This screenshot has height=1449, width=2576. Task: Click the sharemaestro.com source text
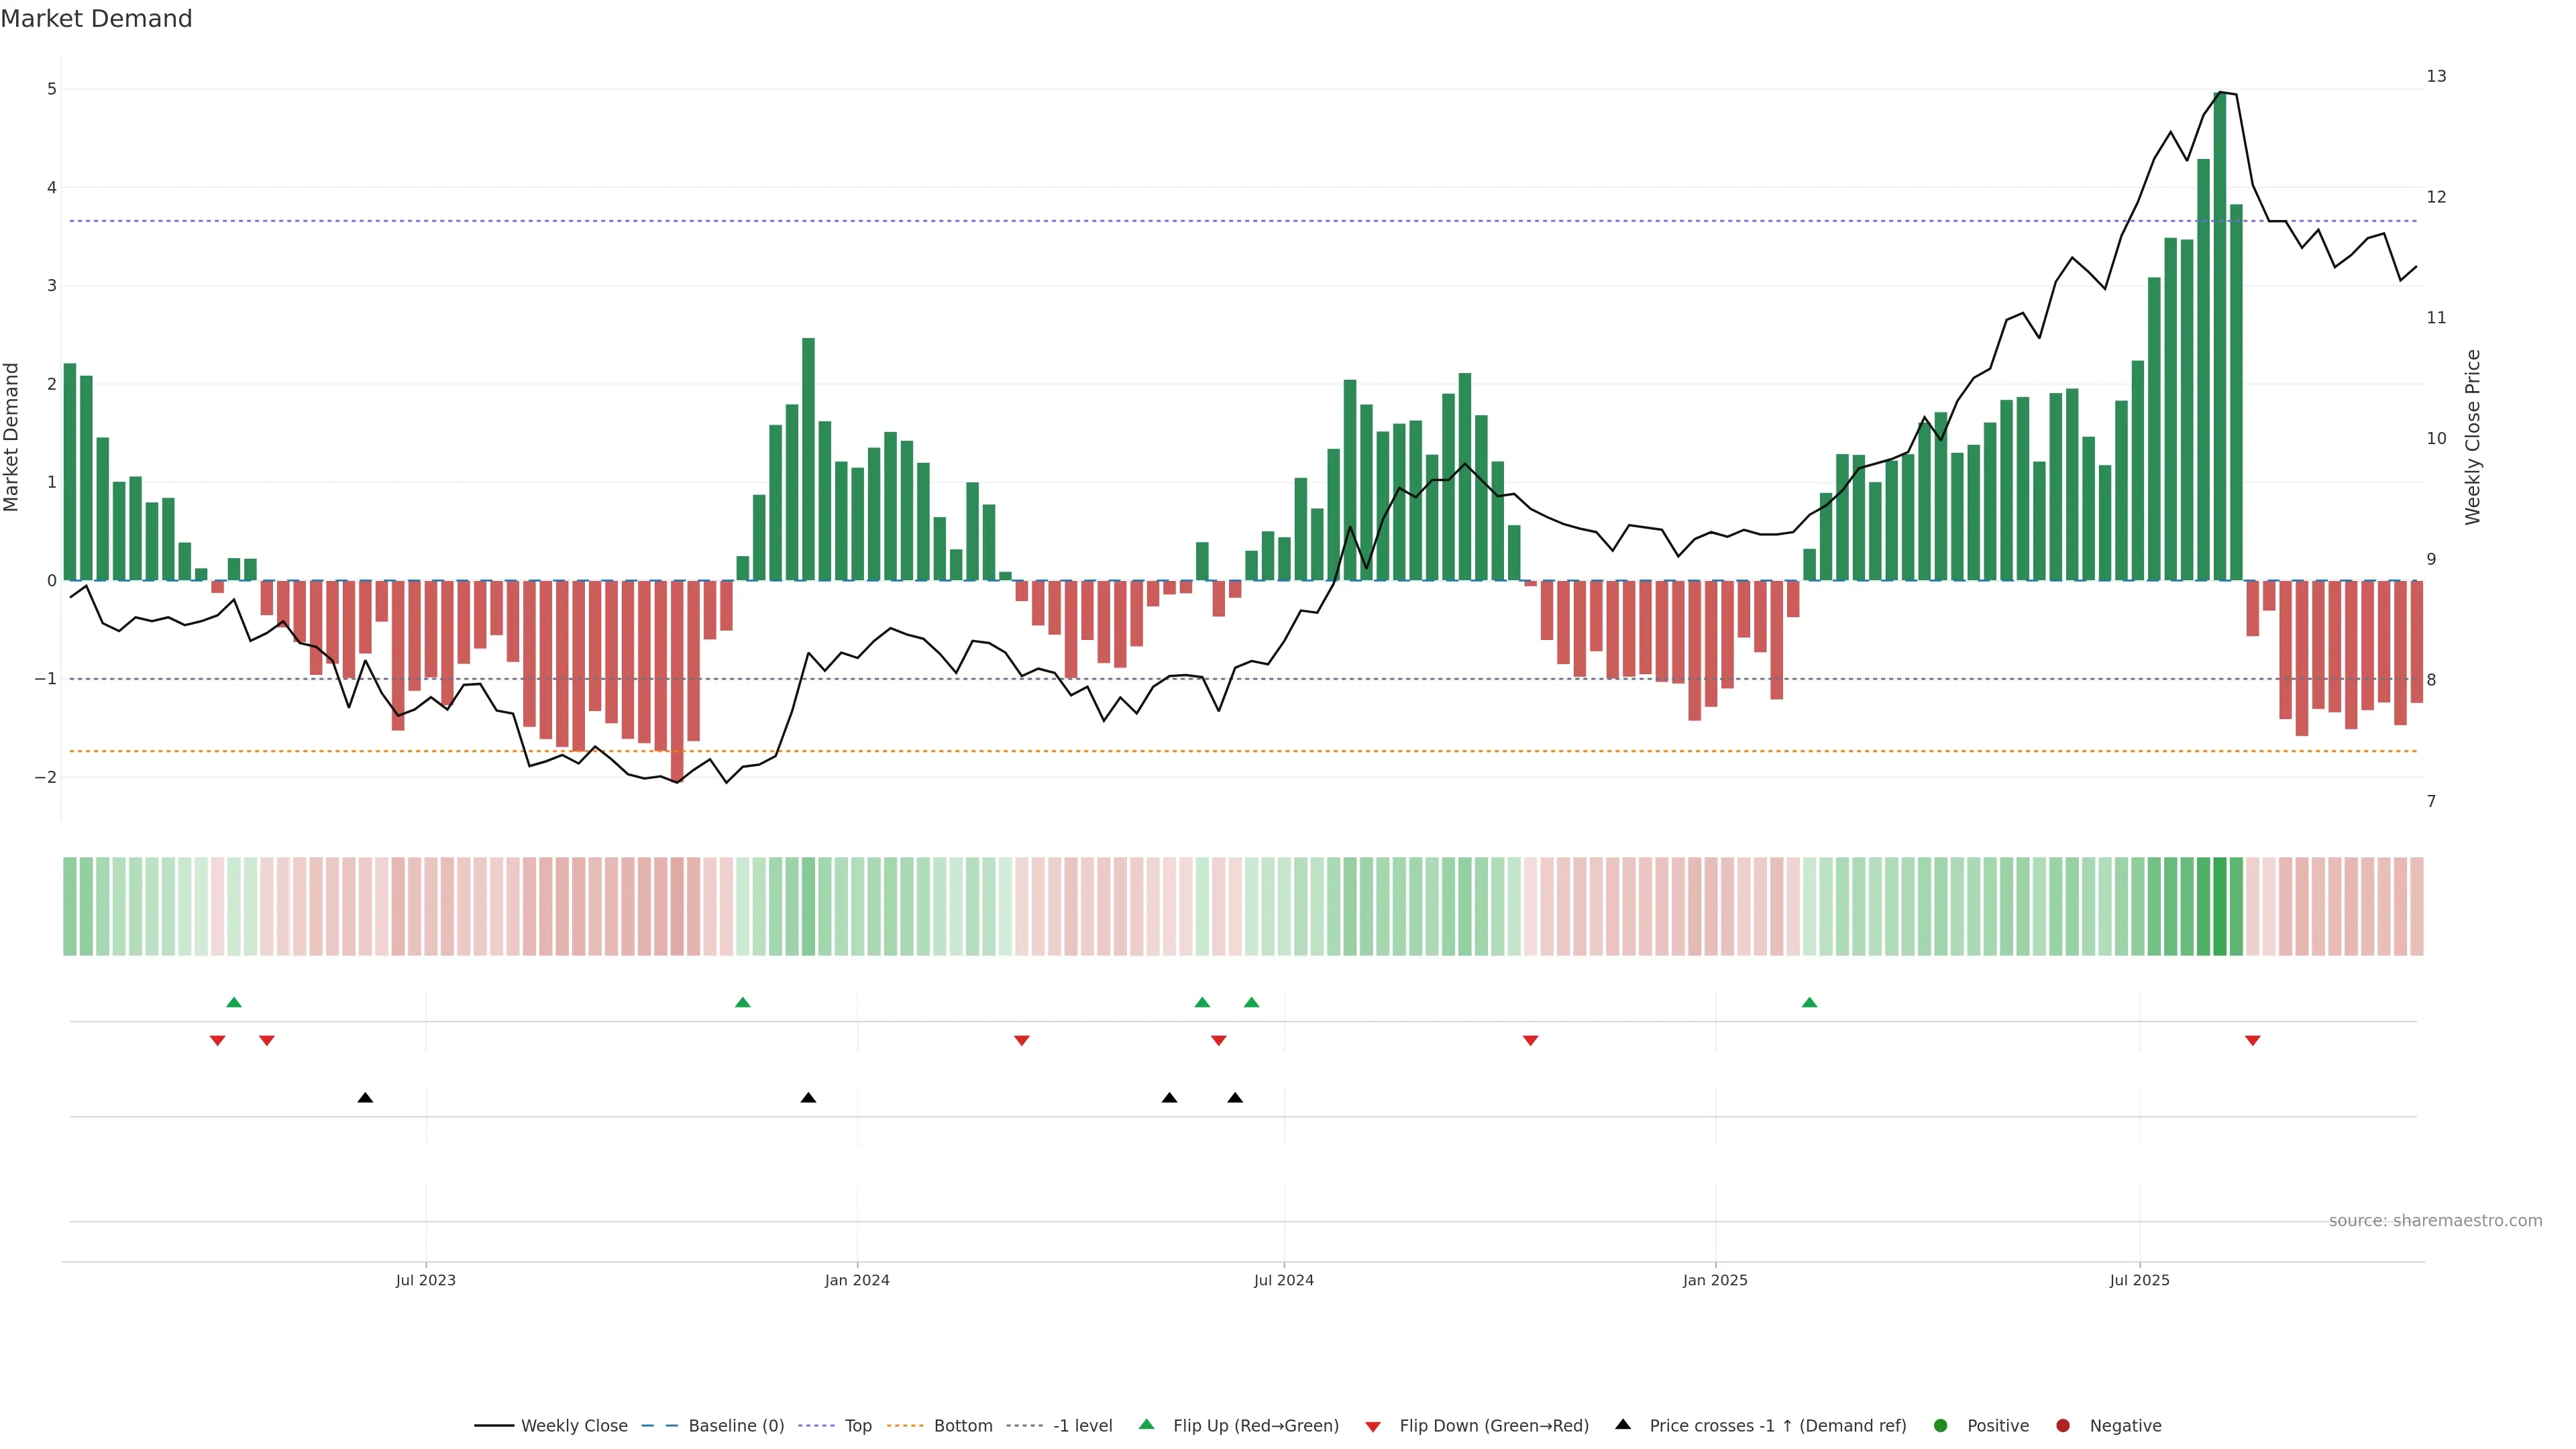click(2435, 1221)
